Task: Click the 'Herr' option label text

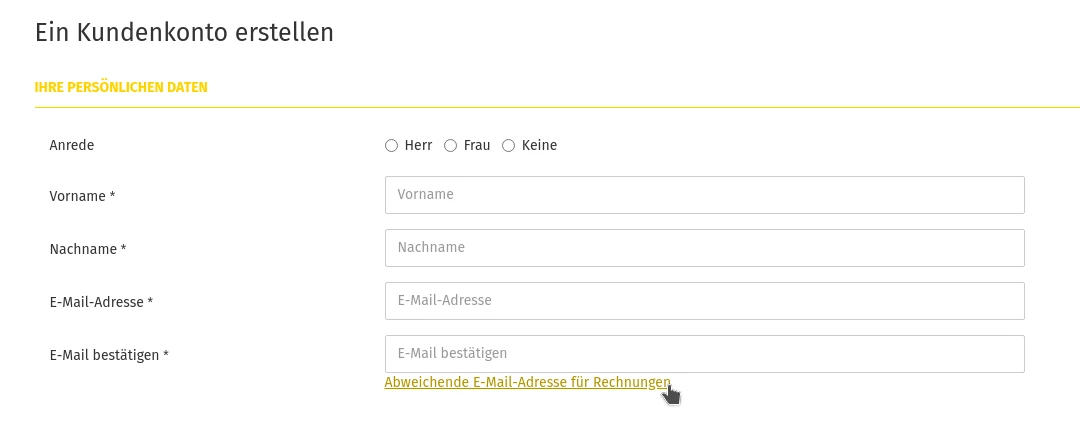Action: 418,145
